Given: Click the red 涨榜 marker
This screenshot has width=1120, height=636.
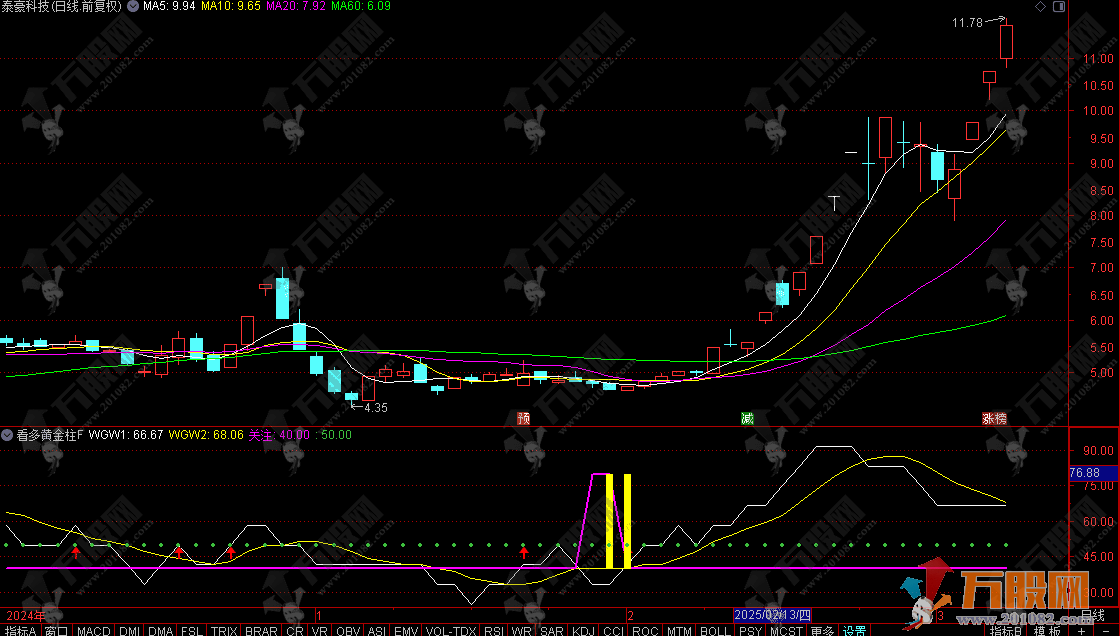Looking at the screenshot, I should click(994, 418).
